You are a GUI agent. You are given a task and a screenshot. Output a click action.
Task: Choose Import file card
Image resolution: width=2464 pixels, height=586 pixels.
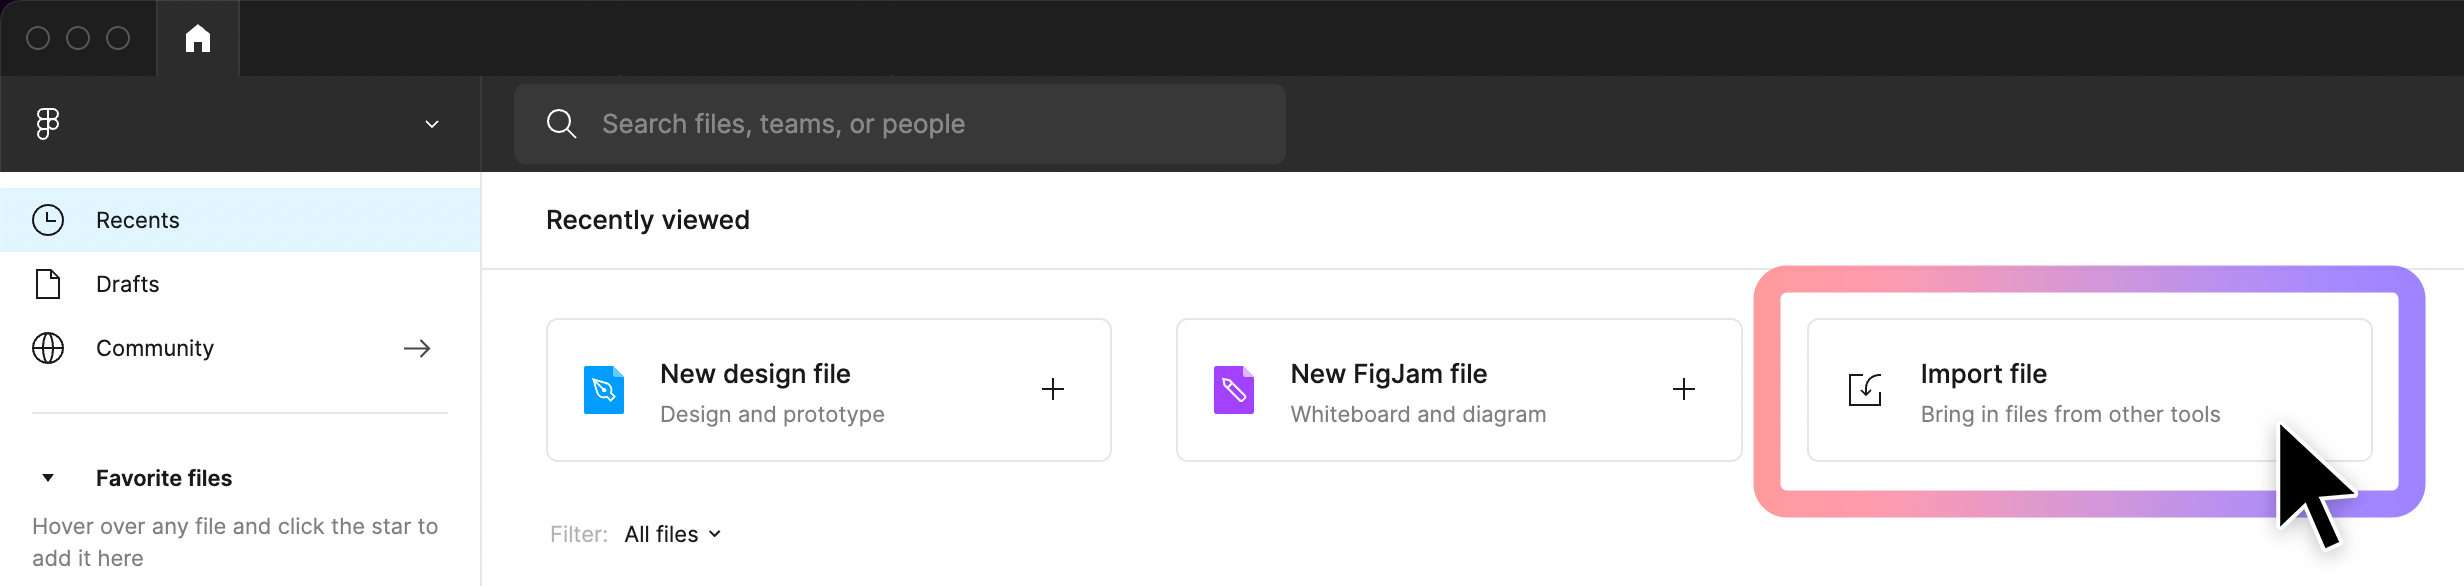(x=2090, y=390)
